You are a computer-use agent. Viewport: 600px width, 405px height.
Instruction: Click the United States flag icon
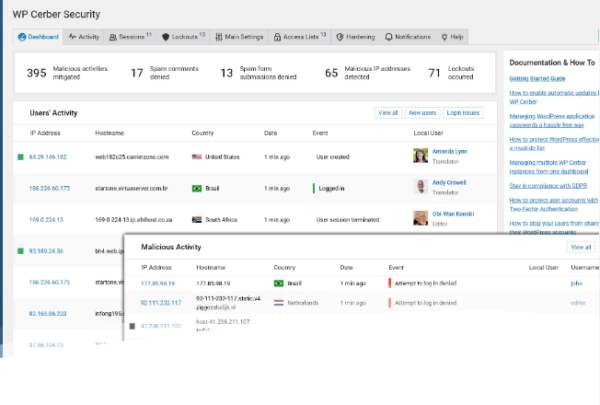(197, 157)
